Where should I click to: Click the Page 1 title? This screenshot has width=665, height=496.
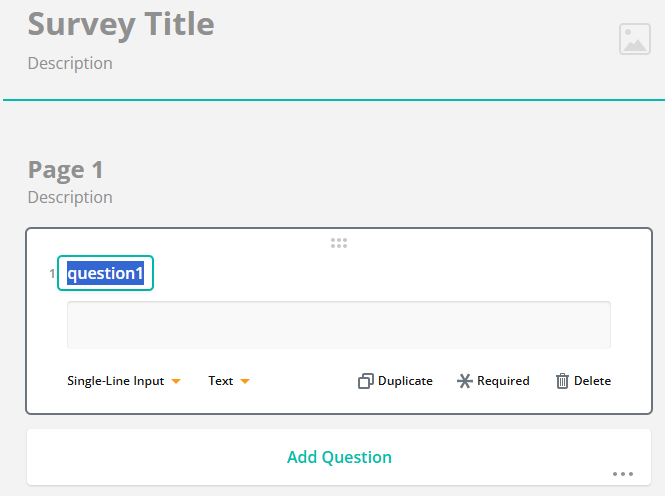coord(66,169)
